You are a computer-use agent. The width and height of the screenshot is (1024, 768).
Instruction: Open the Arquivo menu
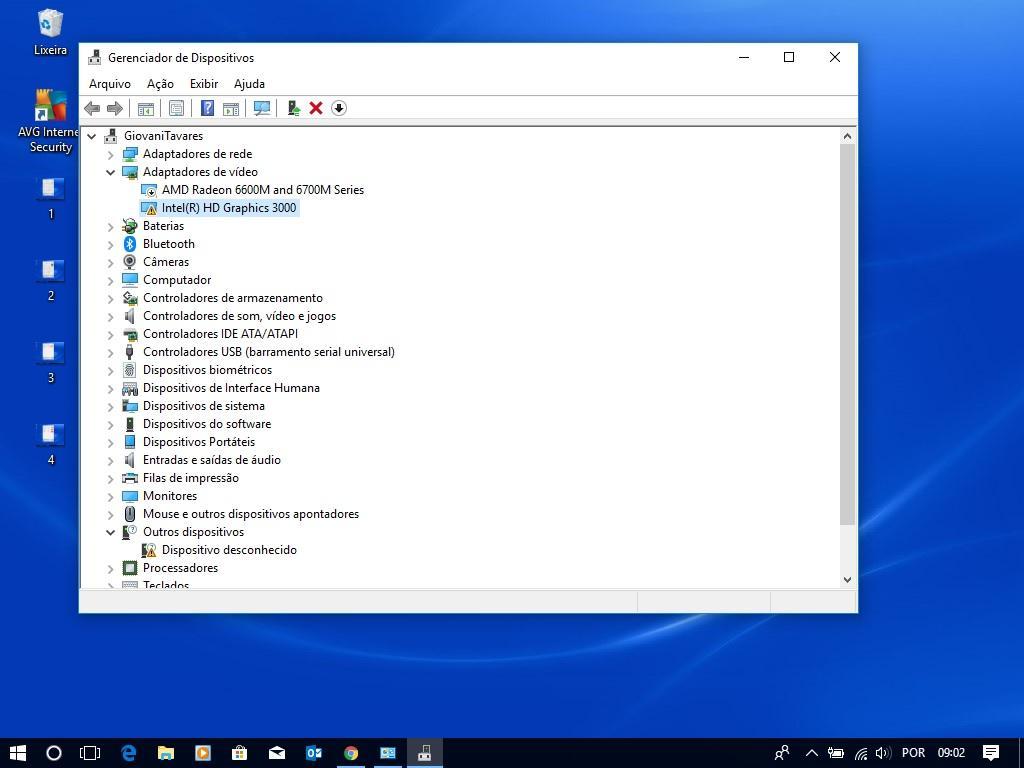[x=110, y=84]
